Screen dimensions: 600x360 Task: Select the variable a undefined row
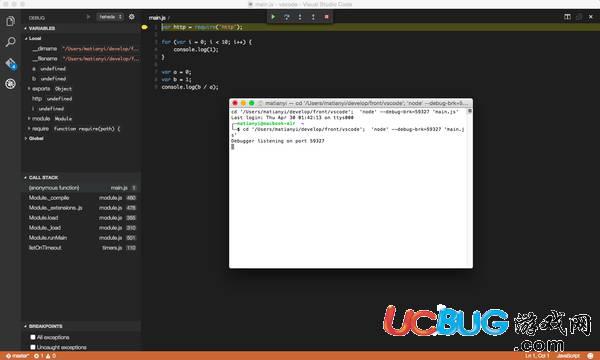coord(82,68)
